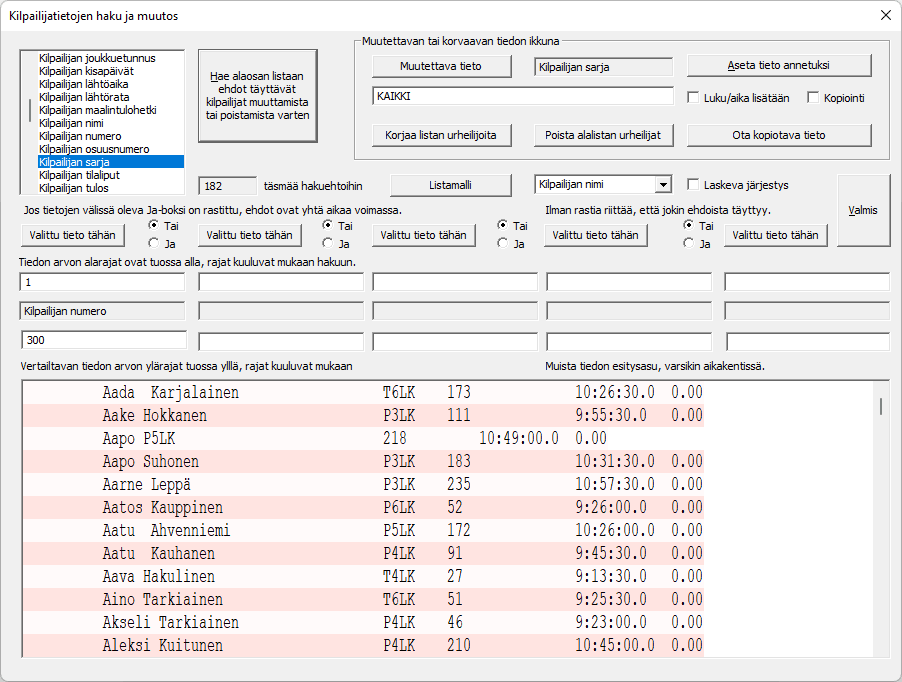This screenshot has width=902, height=682.
Task: Check the Luku/aika lisätään checkbox
Action: (695, 98)
